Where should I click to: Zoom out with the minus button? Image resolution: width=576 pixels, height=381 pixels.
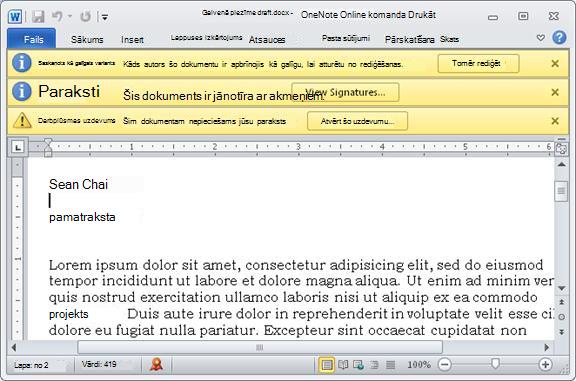pyautogui.click(x=444, y=364)
